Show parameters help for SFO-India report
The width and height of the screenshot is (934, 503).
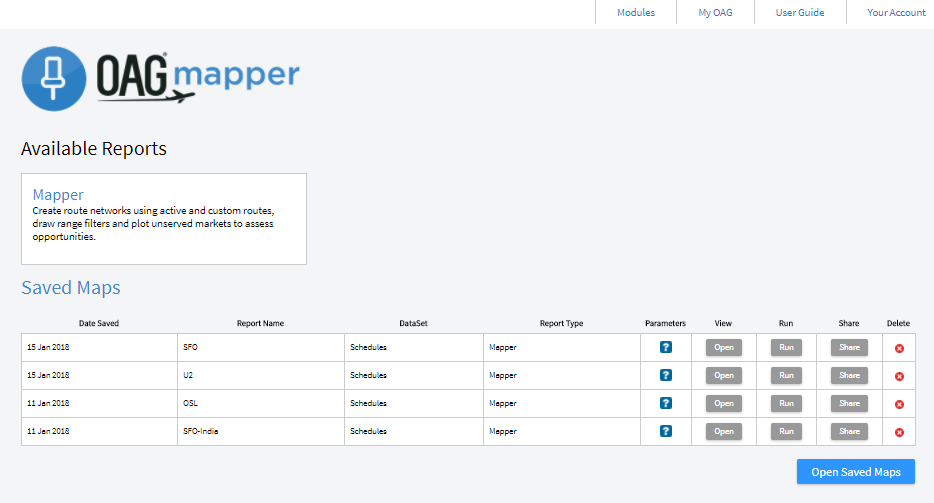point(666,431)
